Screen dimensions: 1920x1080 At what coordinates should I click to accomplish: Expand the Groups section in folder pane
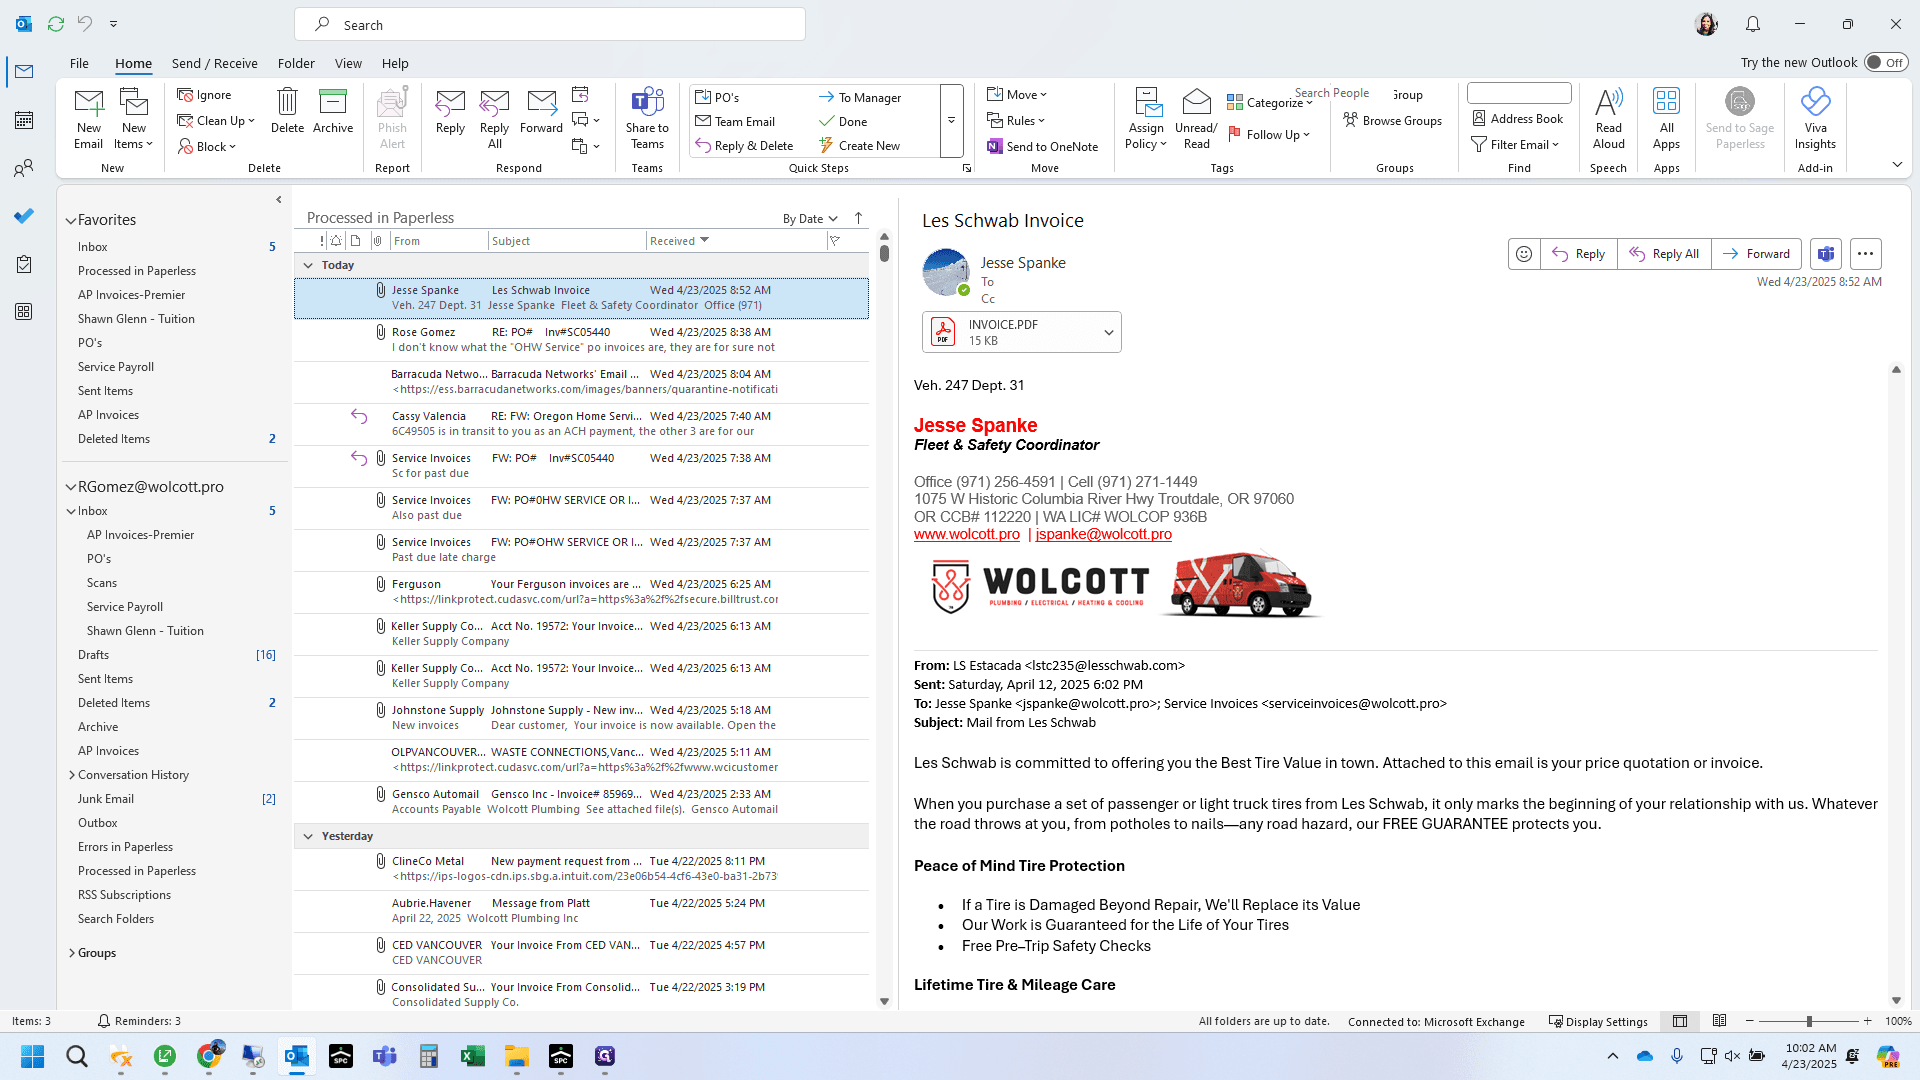point(72,953)
